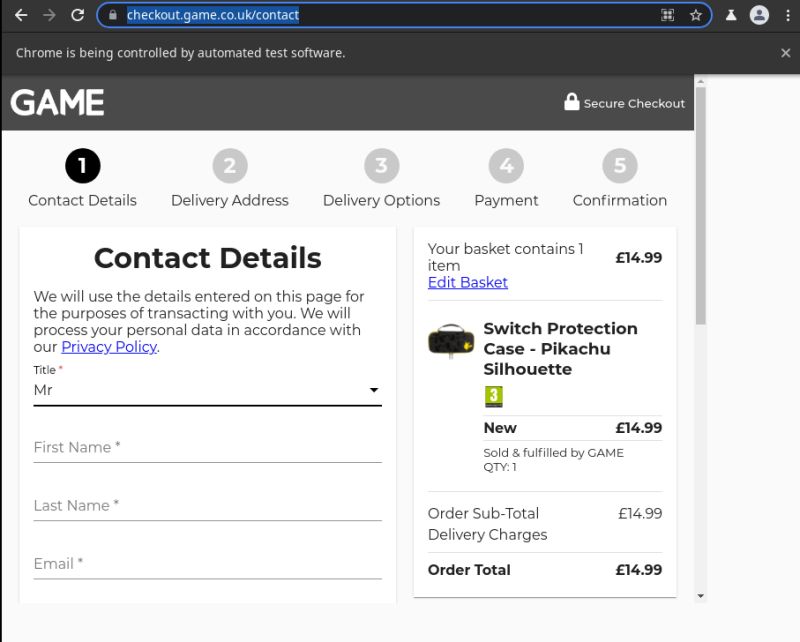This screenshot has height=642, width=800.
Task: Select step 1 circle Contact Details
Action: 83,166
